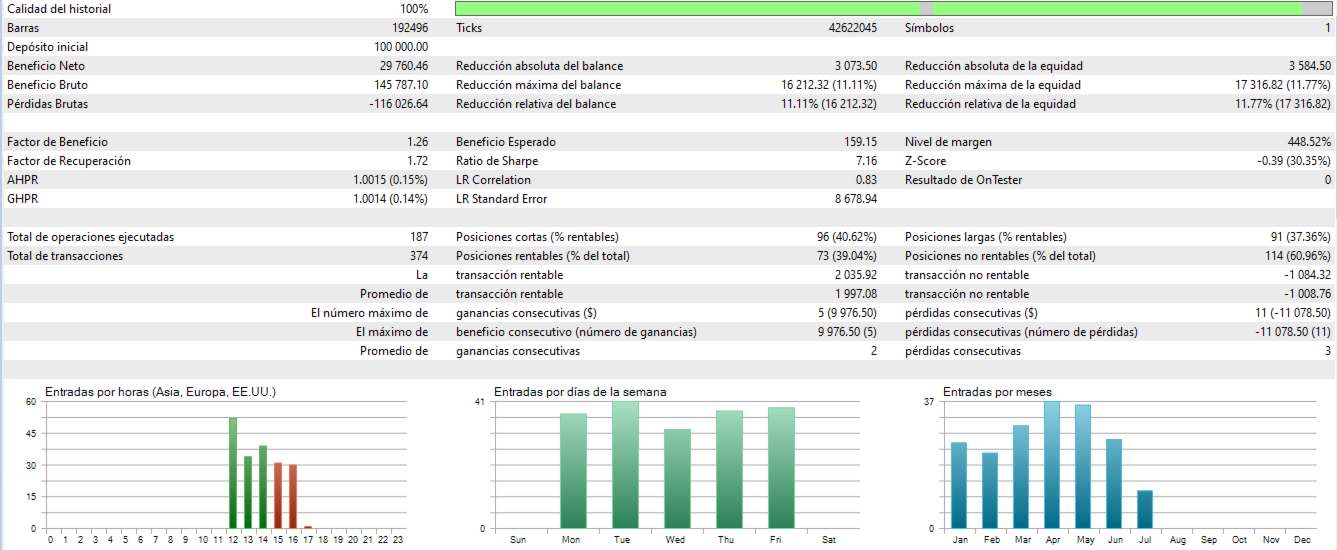Image resolution: width=1337 pixels, height=550 pixels.
Task: Click the "Factor de Recuperación" label
Action: click(x=69, y=161)
